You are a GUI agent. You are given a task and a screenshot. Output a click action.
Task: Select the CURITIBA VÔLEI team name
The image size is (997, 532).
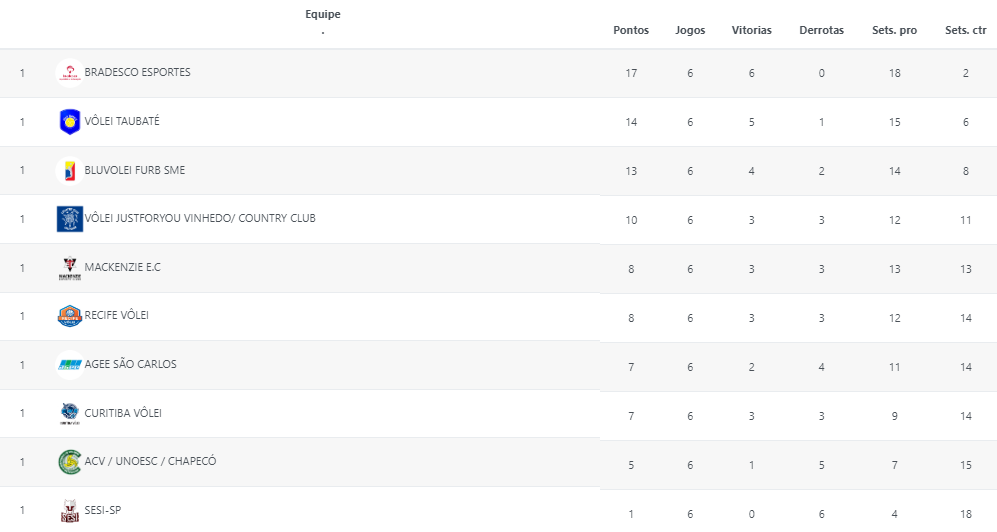pos(123,413)
